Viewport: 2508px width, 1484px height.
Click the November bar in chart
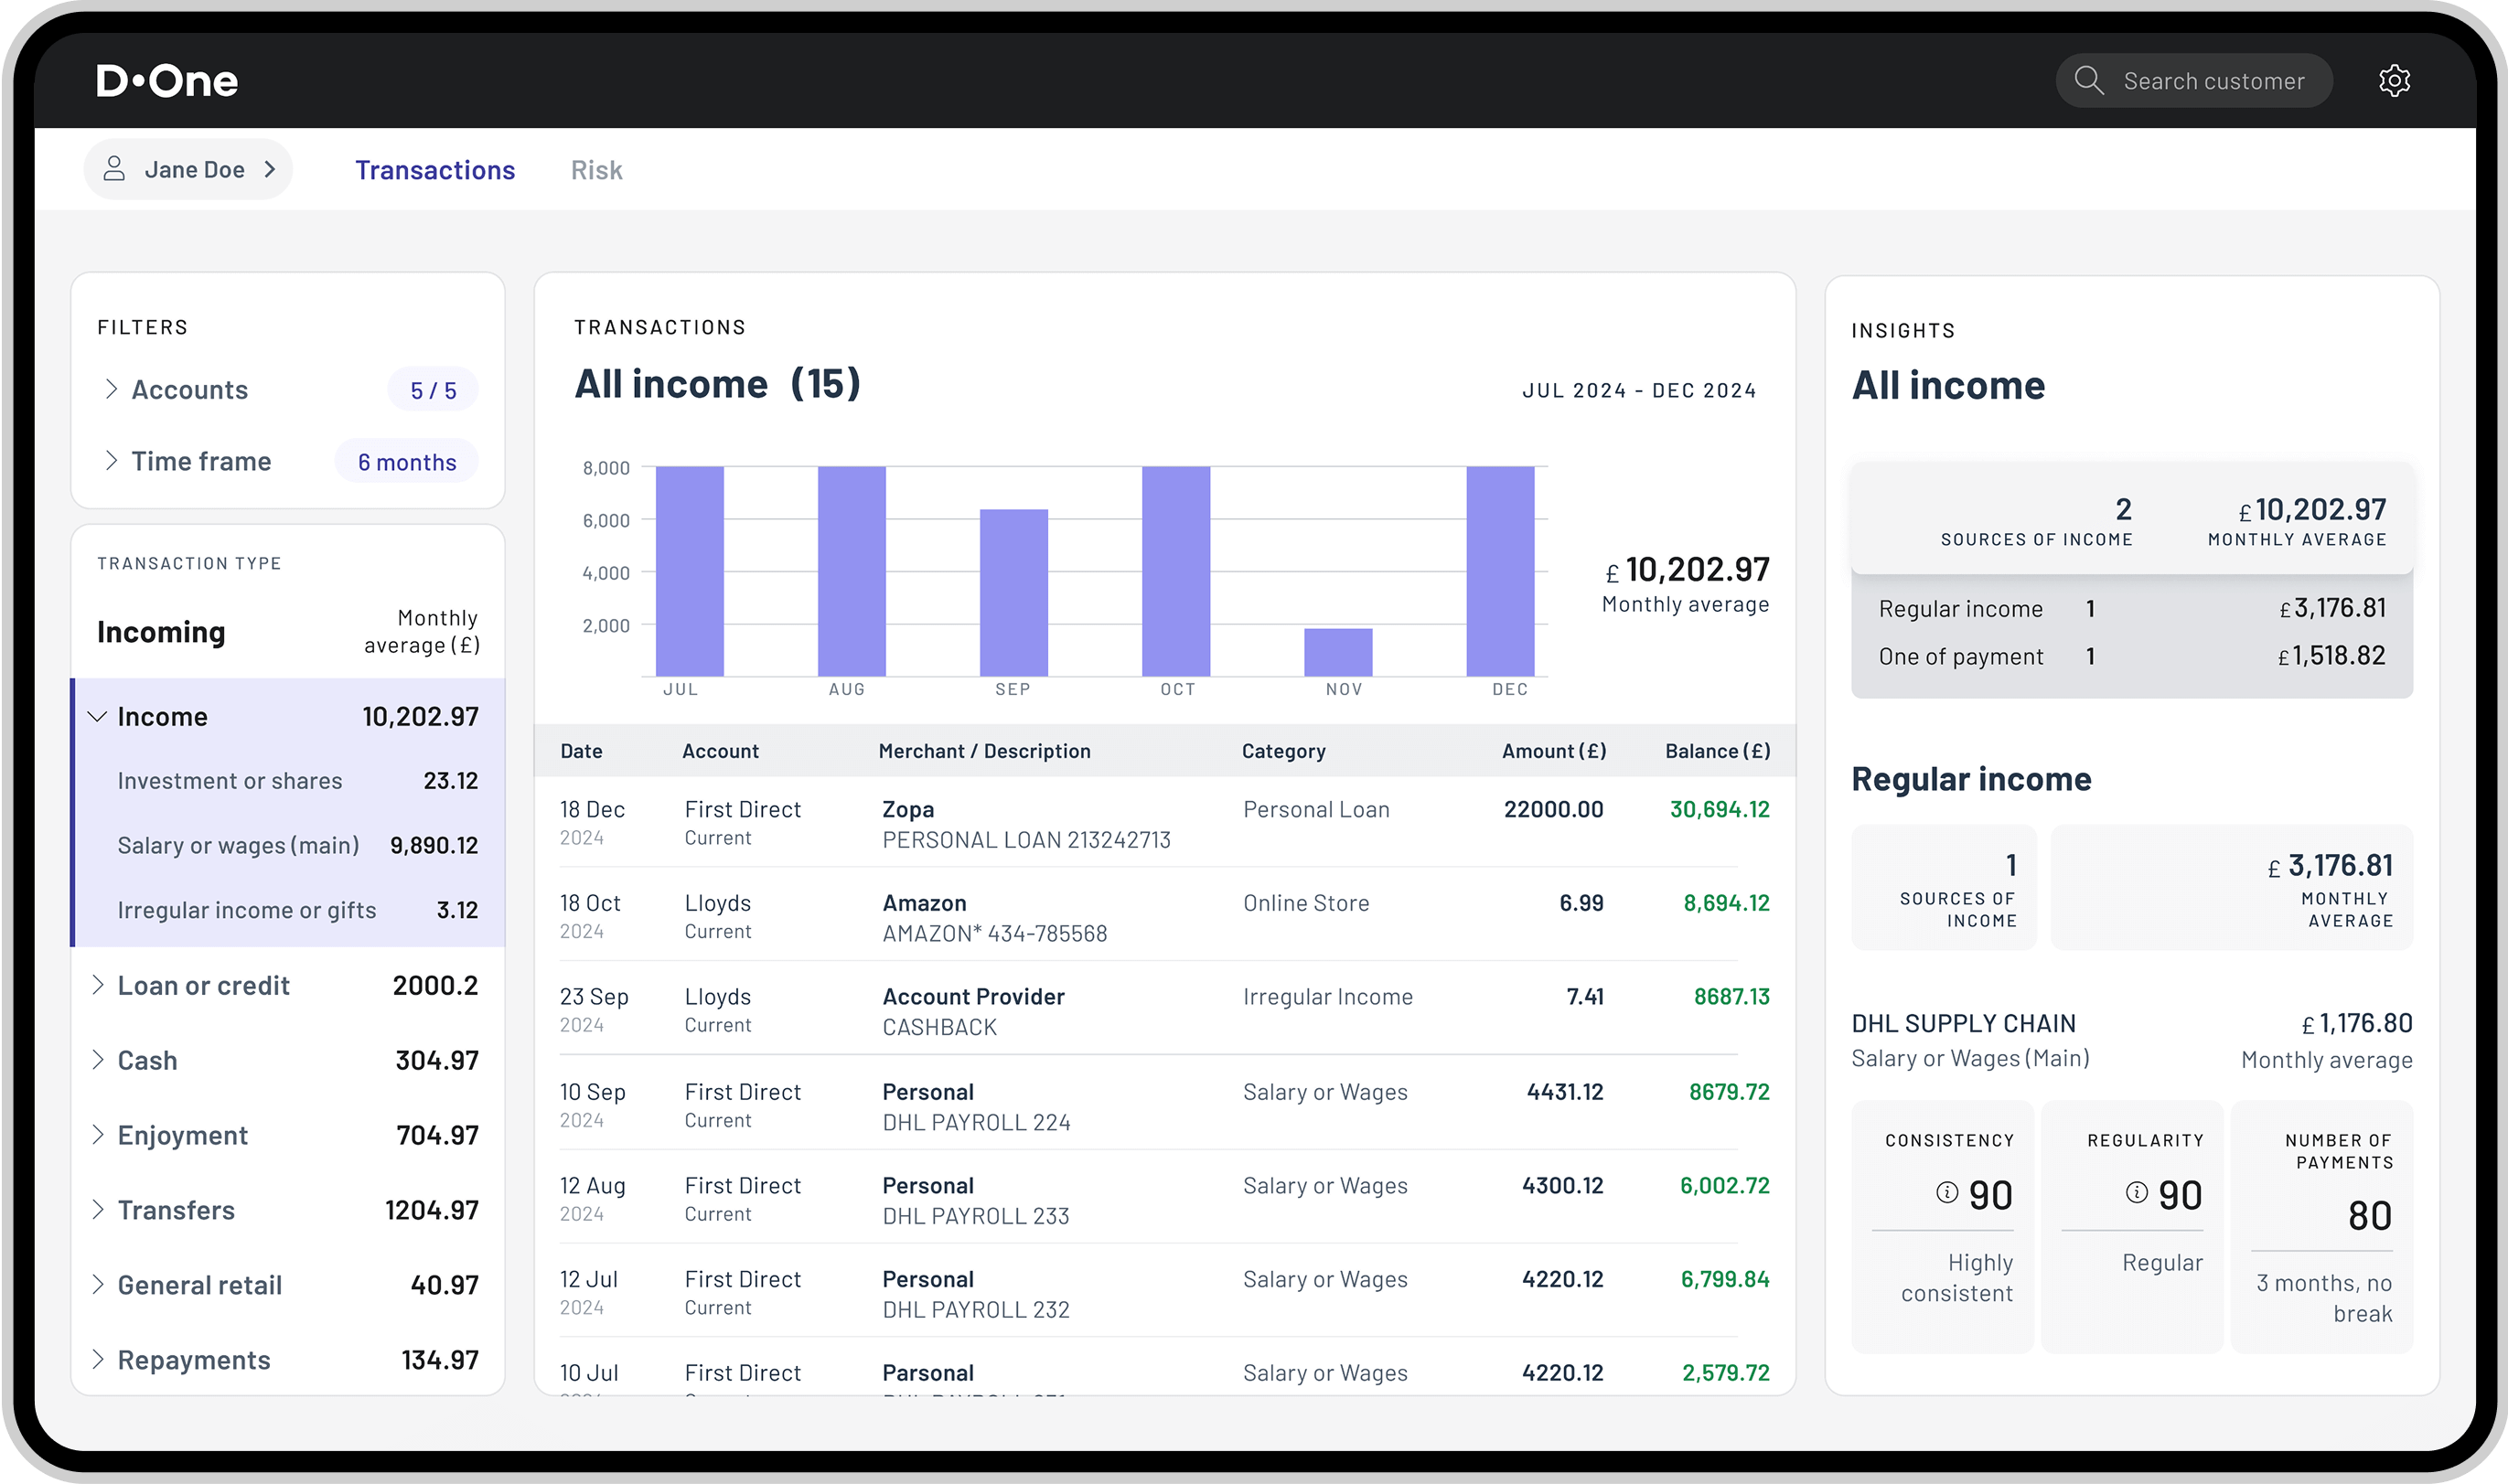[x=1338, y=652]
